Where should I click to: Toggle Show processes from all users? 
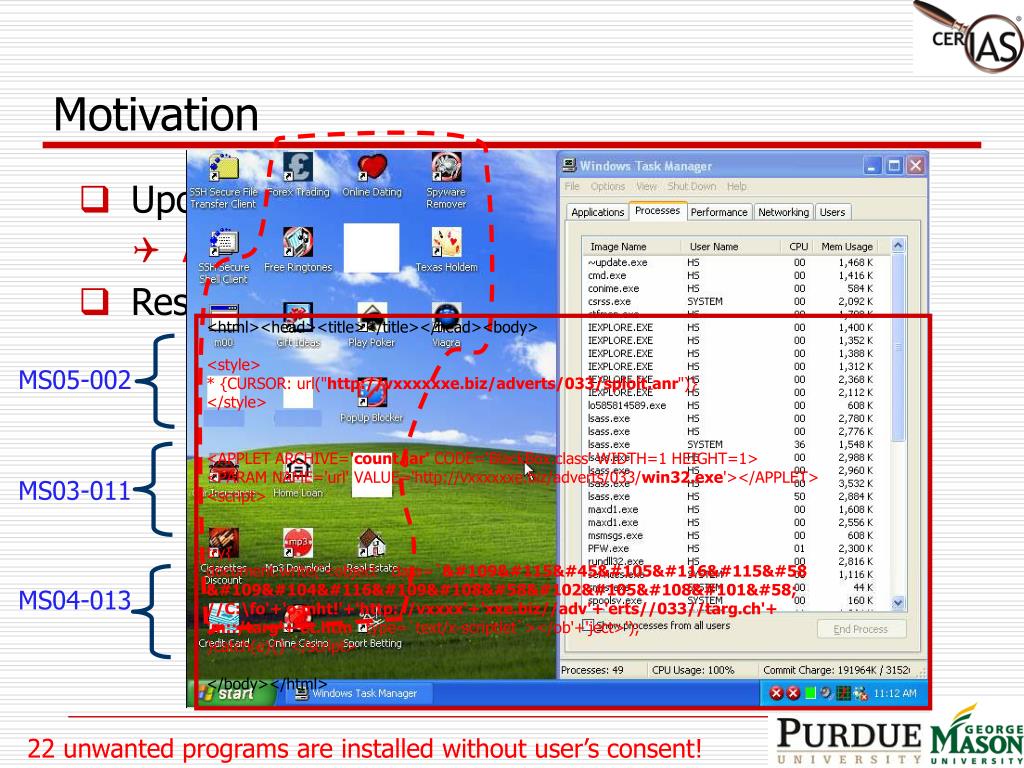tap(587, 625)
